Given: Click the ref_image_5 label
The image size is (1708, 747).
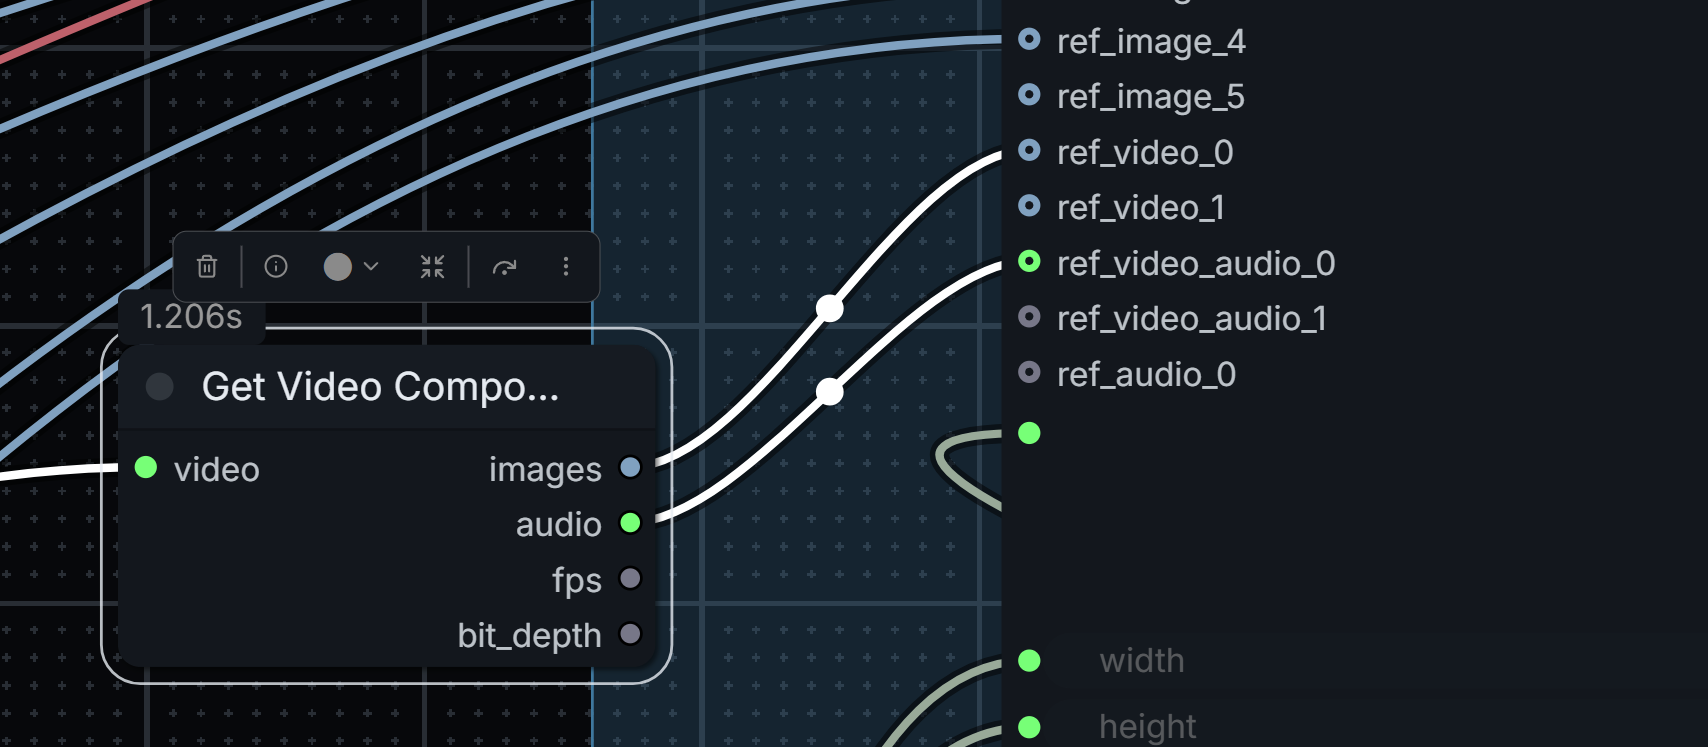Looking at the screenshot, I should [x=1151, y=96].
